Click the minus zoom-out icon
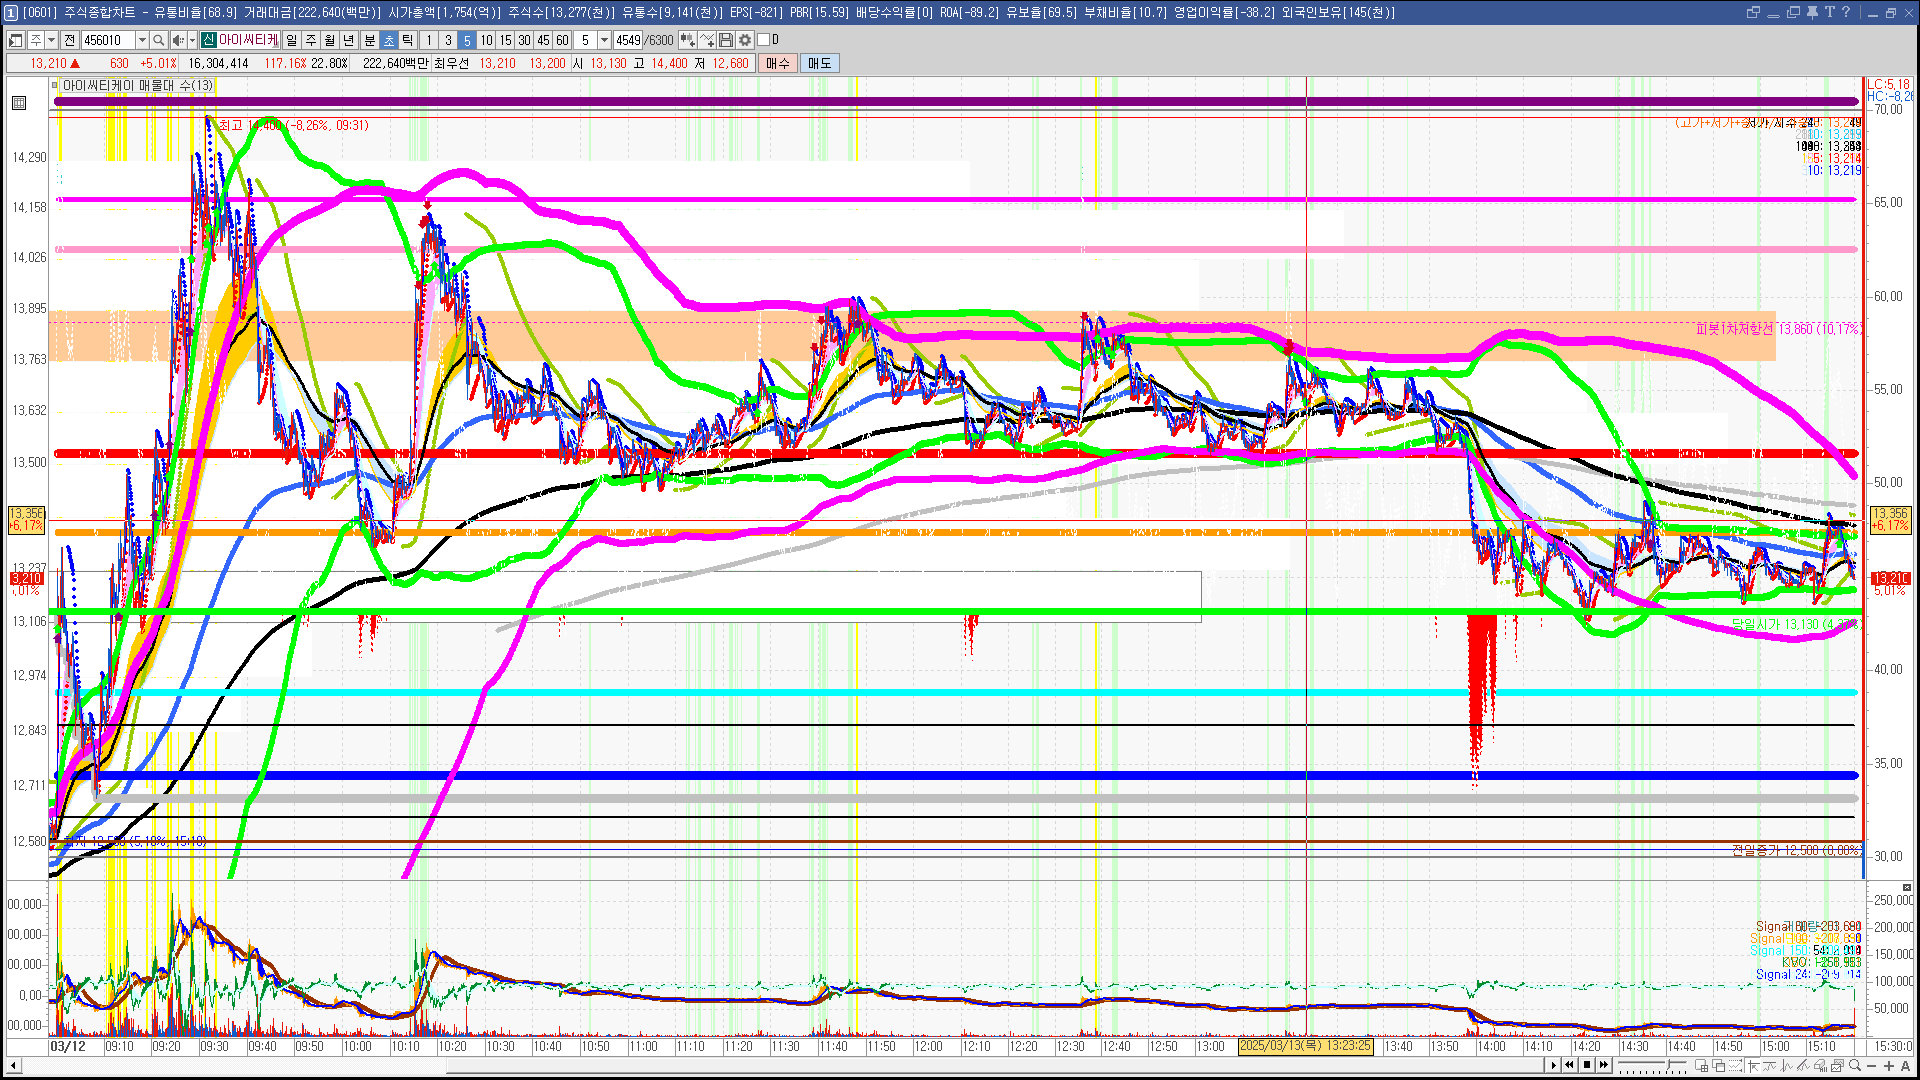The height and width of the screenshot is (1080, 1920). point(1872,1066)
